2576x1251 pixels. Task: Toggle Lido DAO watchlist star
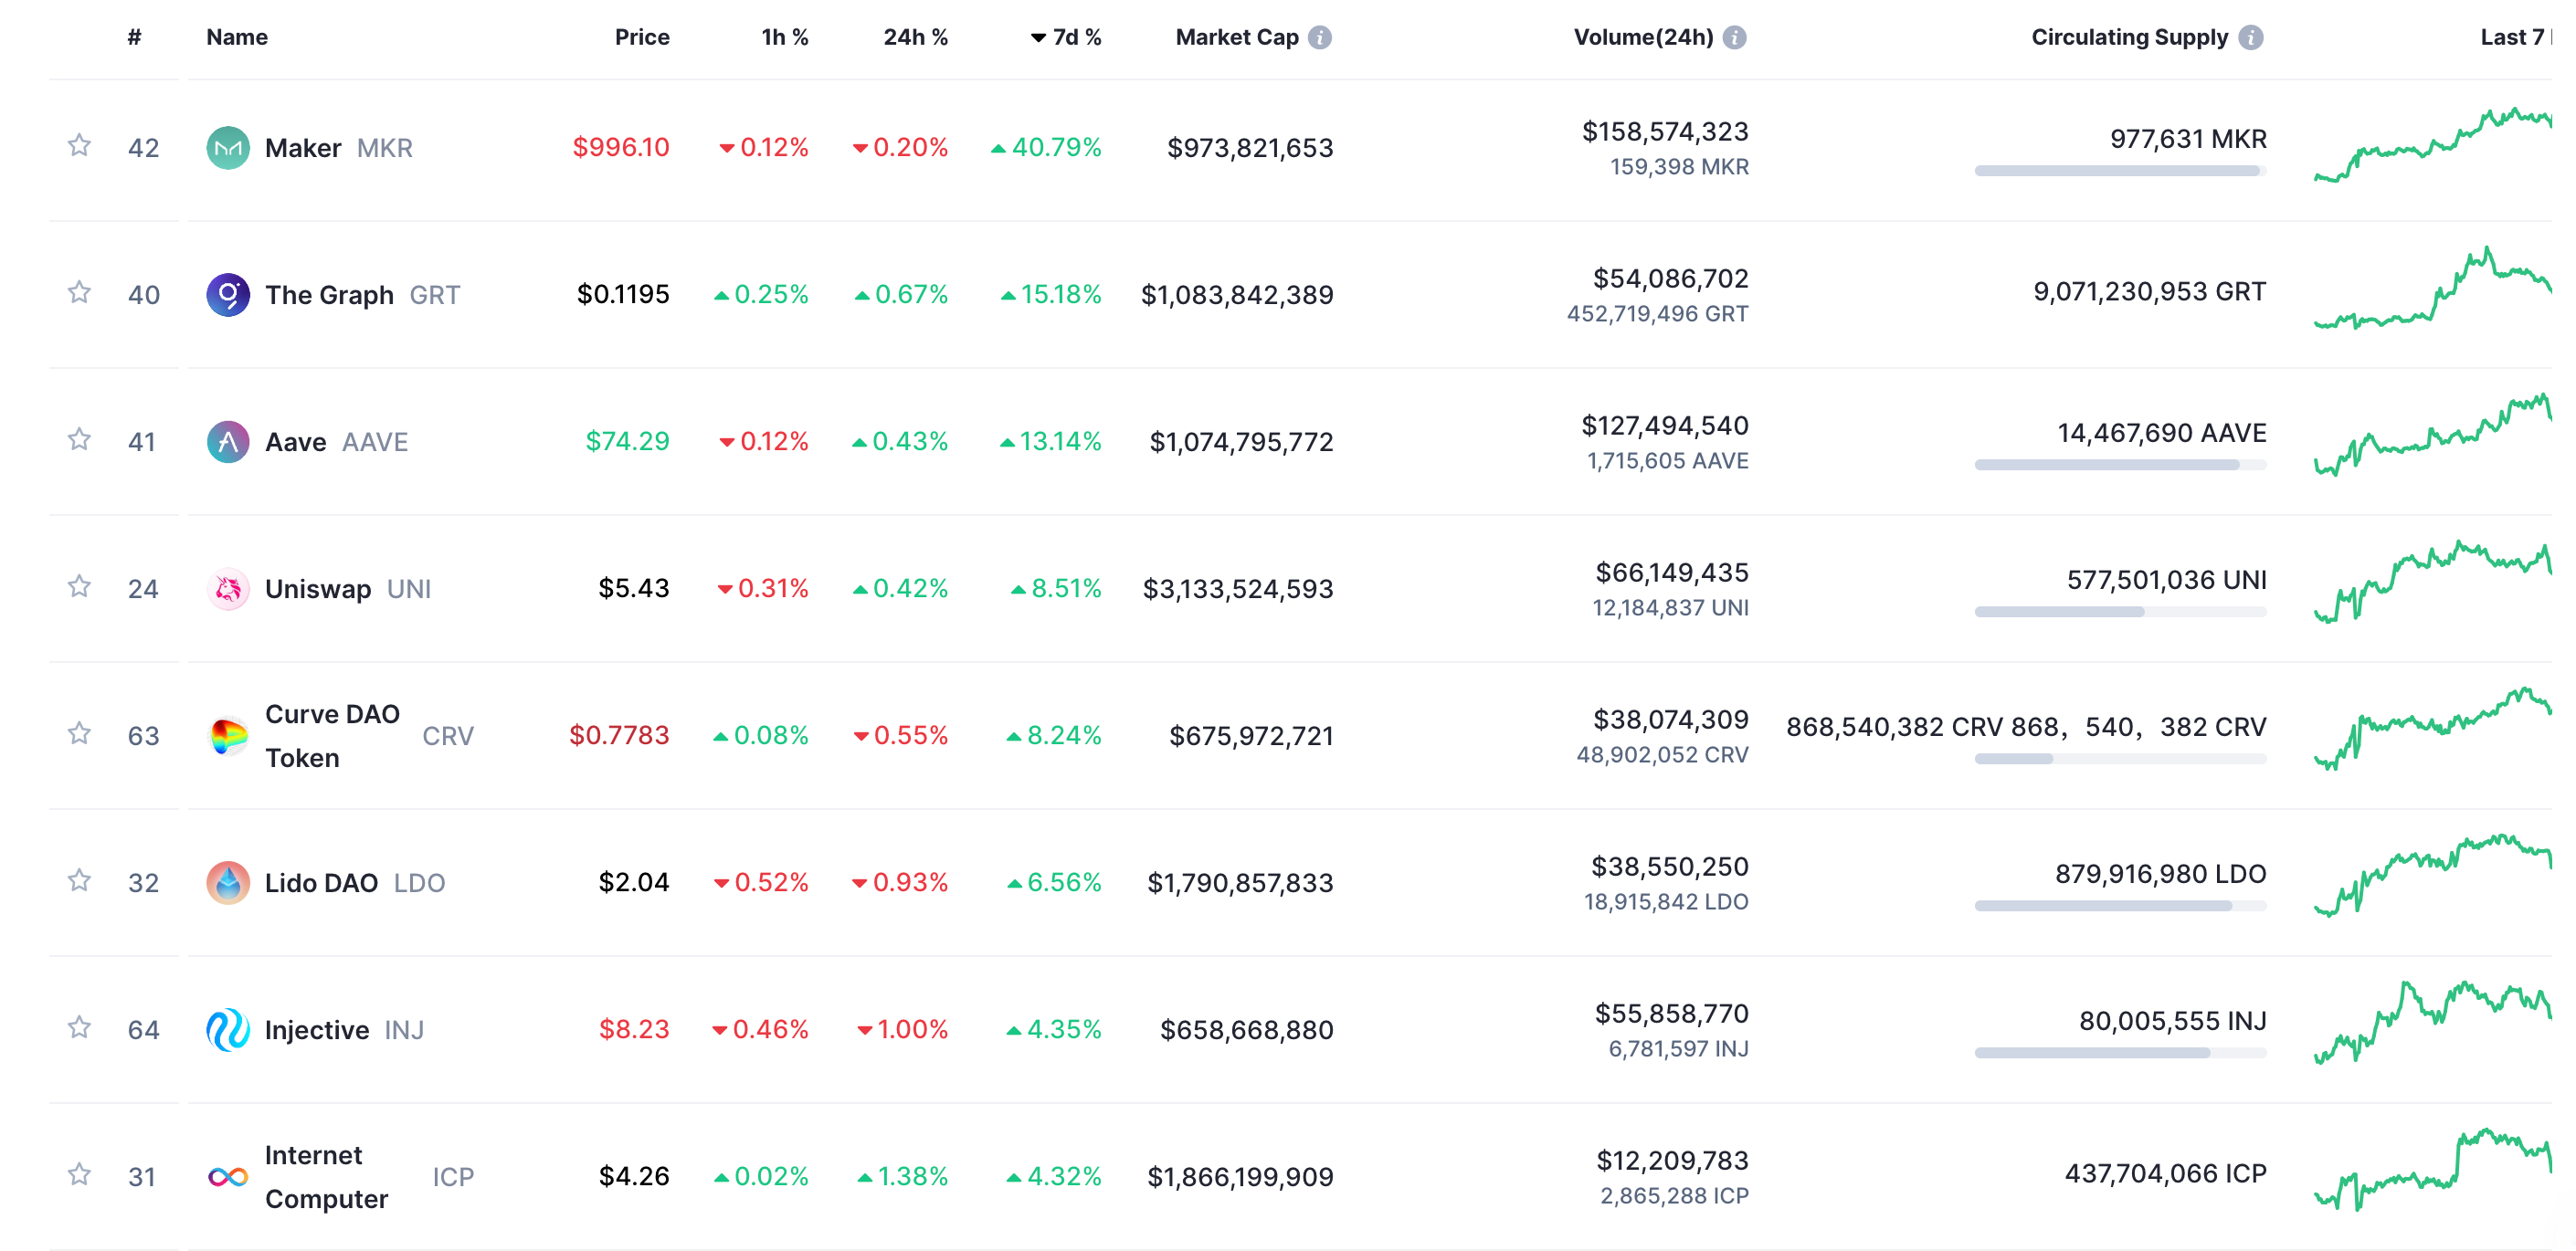pos(79,881)
